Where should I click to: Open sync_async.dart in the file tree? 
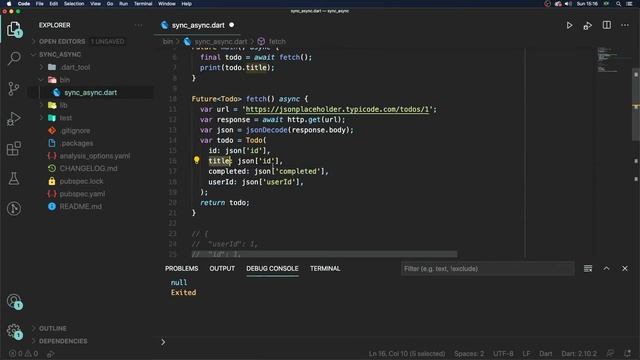pos(91,93)
